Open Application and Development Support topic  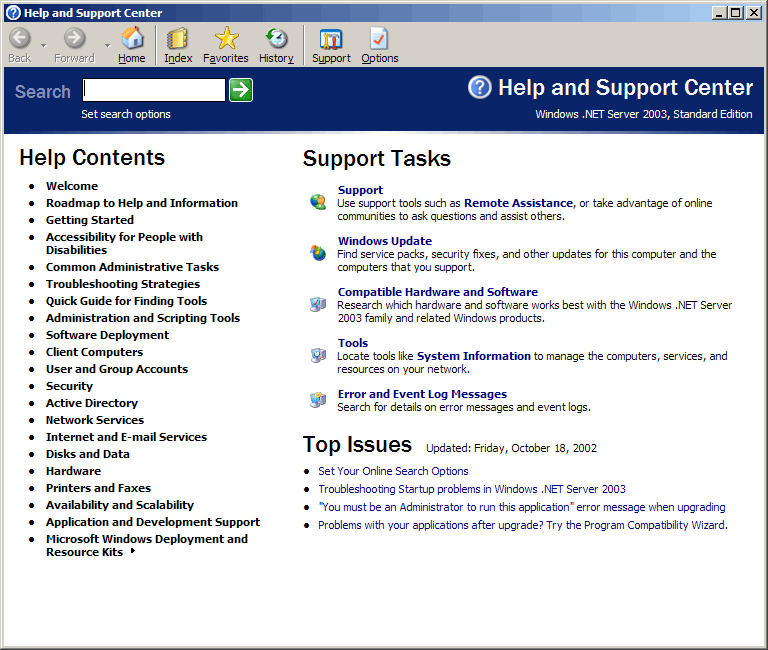[153, 522]
